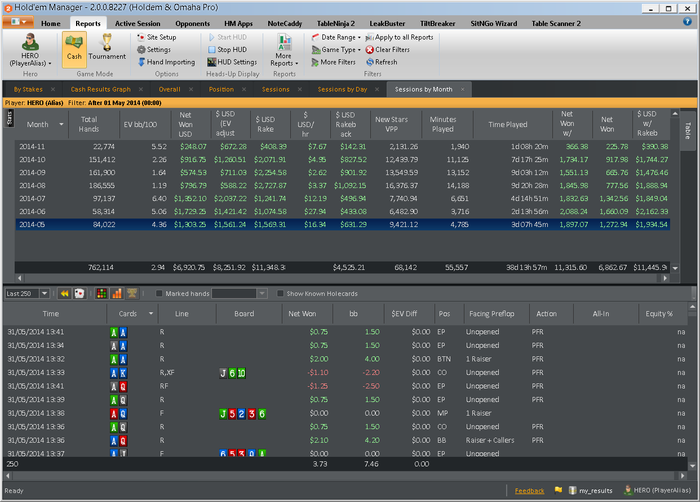Open the Stats side panel tab
Image resolution: width=700 pixels, height=502 pixels.
tap(9, 118)
